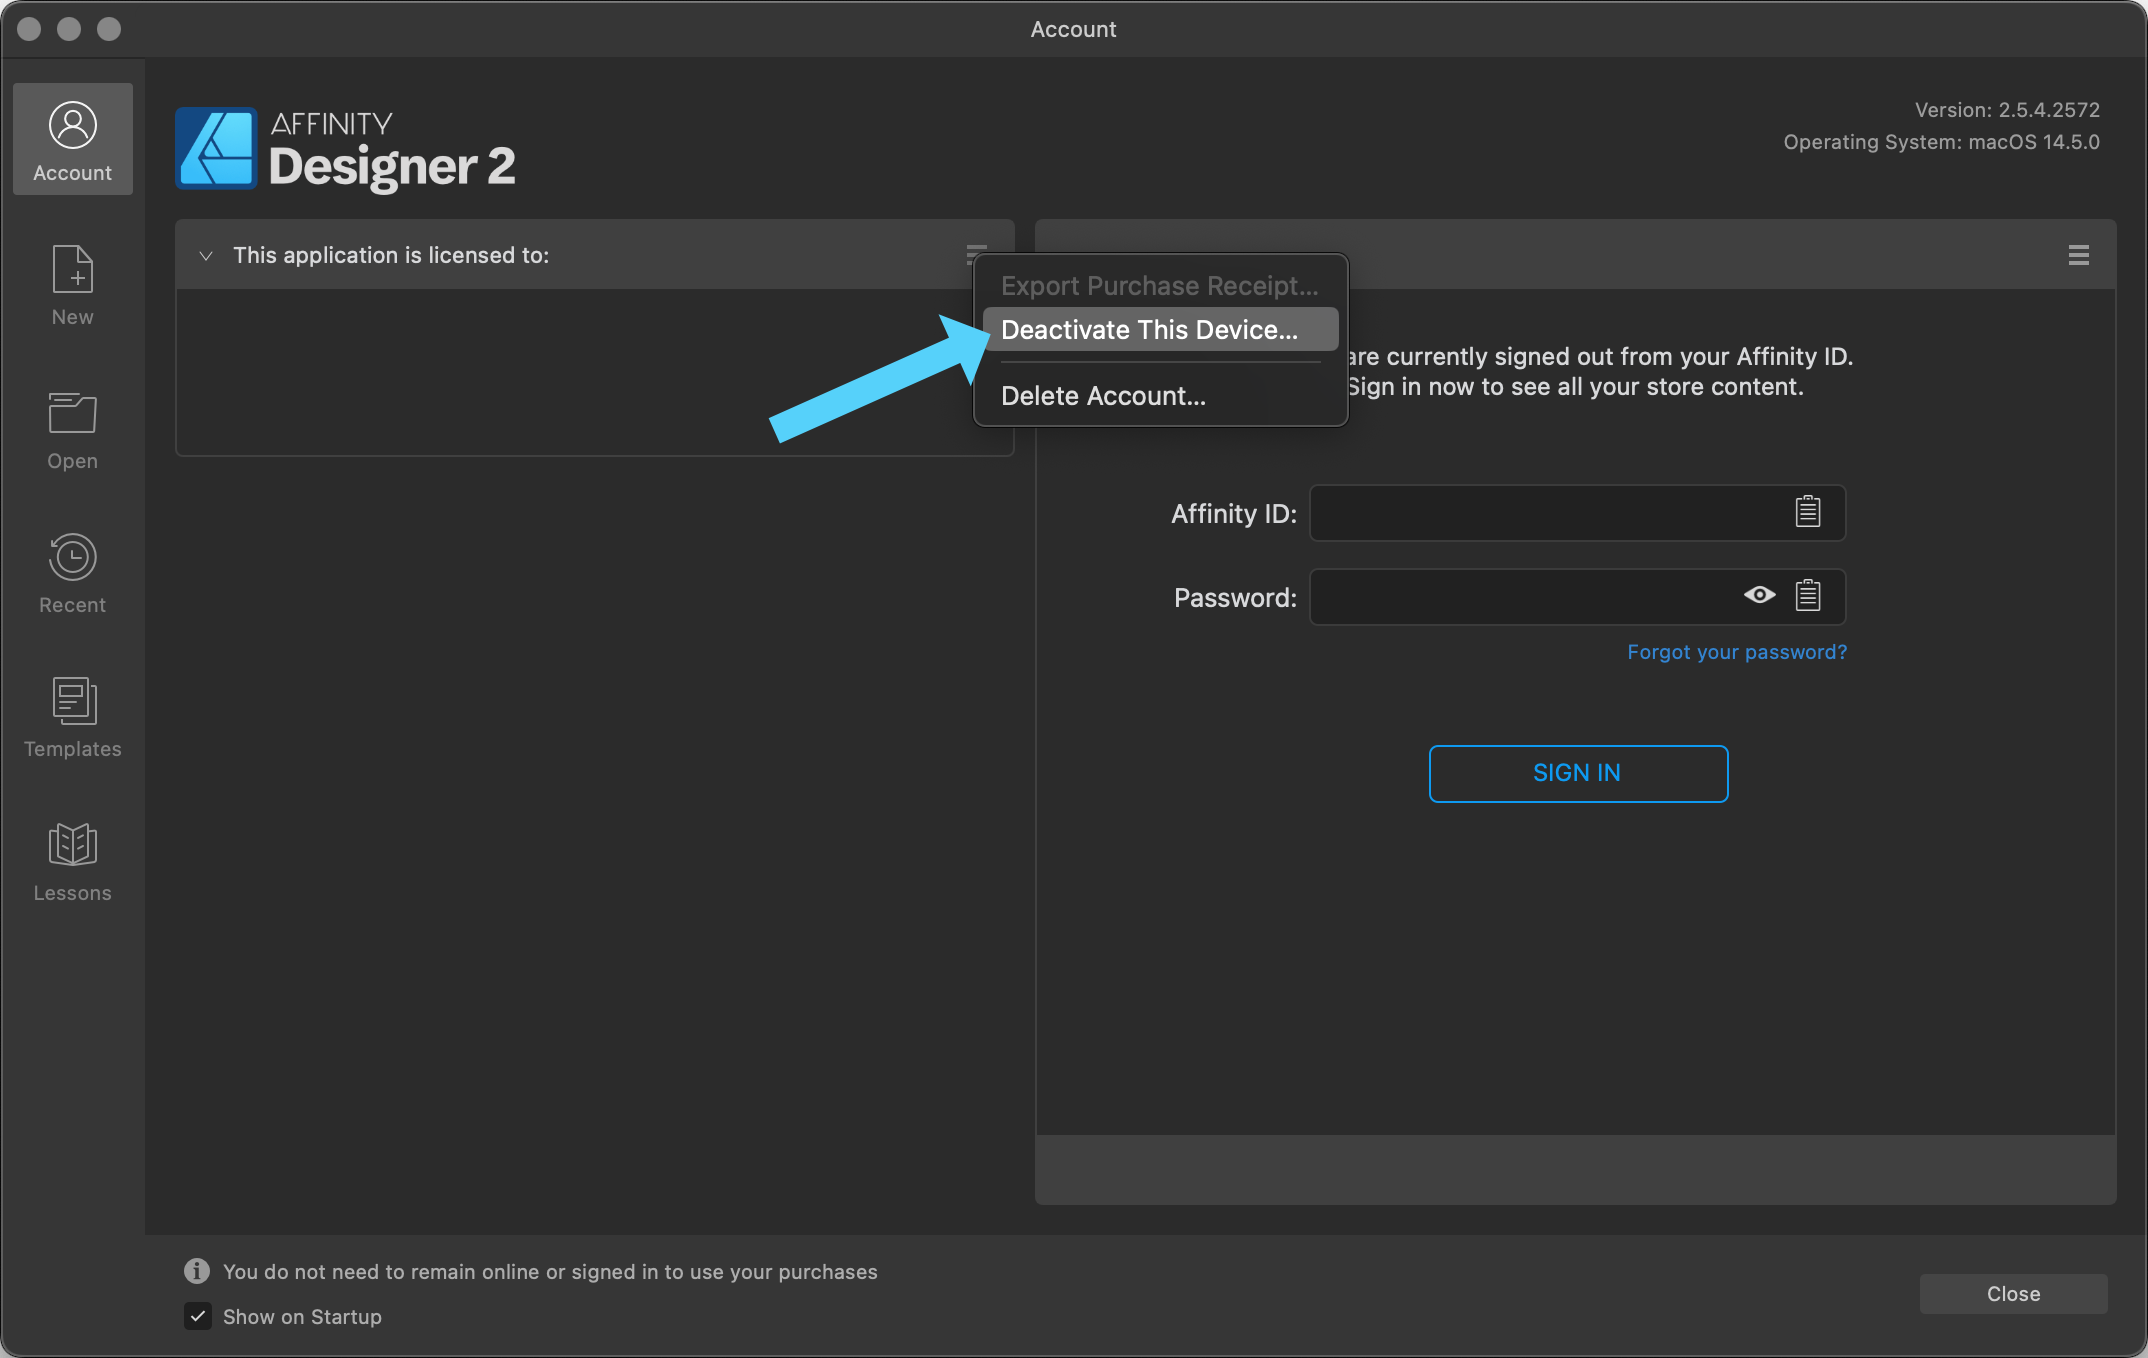Open the store panel hamburger menu
The height and width of the screenshot is (1358, 2148).
(x=2078, y=255)
